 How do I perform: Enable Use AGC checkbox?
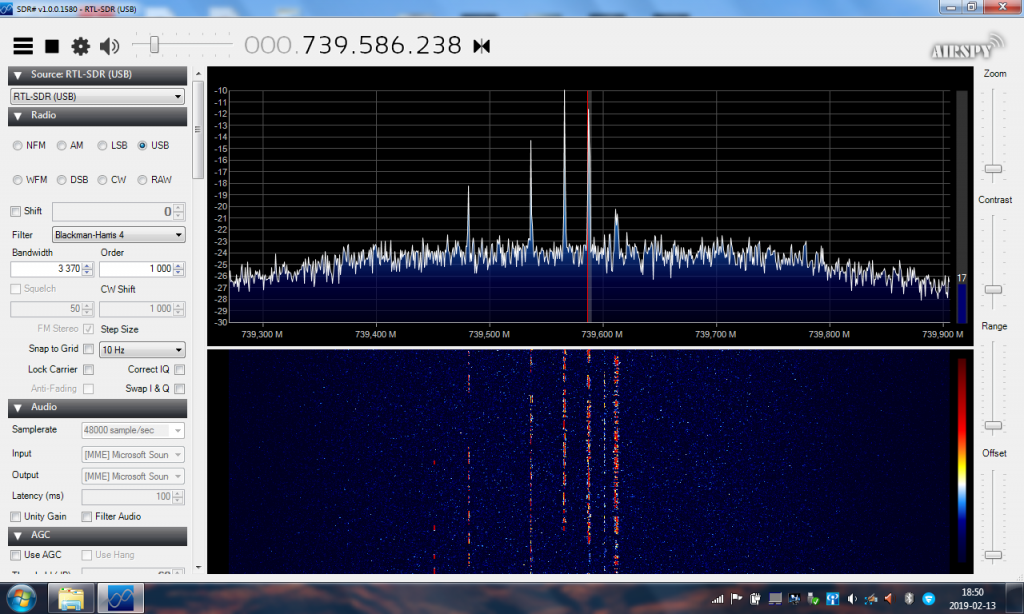pos(16,555)
